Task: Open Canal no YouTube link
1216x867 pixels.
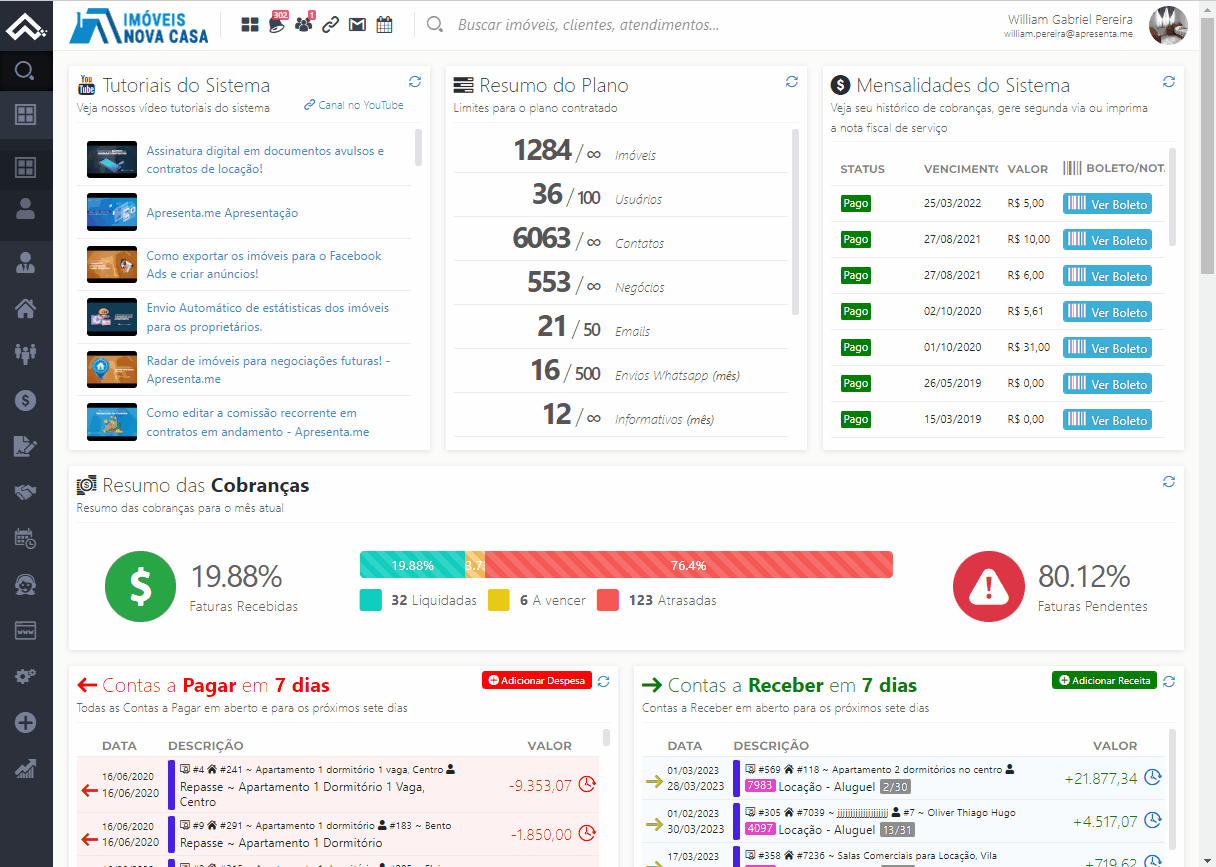Action: [354, 105]
